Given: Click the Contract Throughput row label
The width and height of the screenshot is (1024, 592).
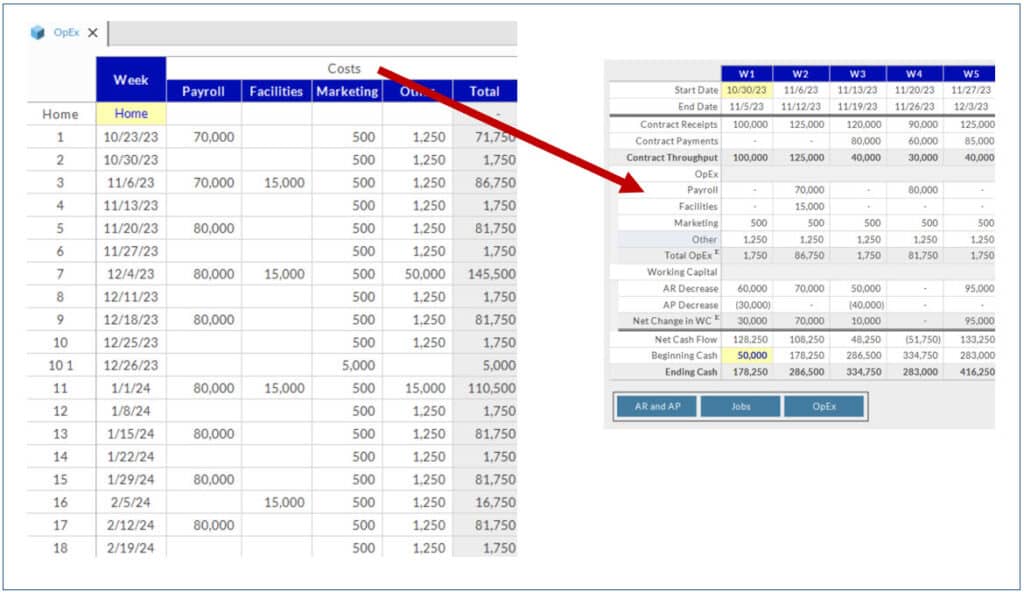Looking at the screenshot, I should click(x=672, y=157).
